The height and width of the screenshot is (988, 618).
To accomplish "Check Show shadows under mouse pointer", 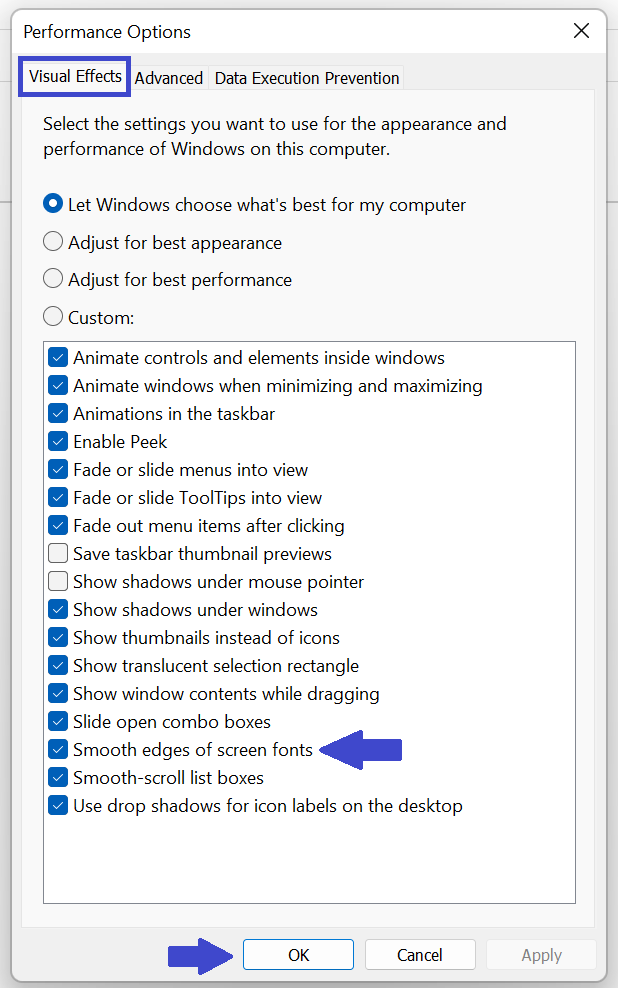I will pos(57,581).
